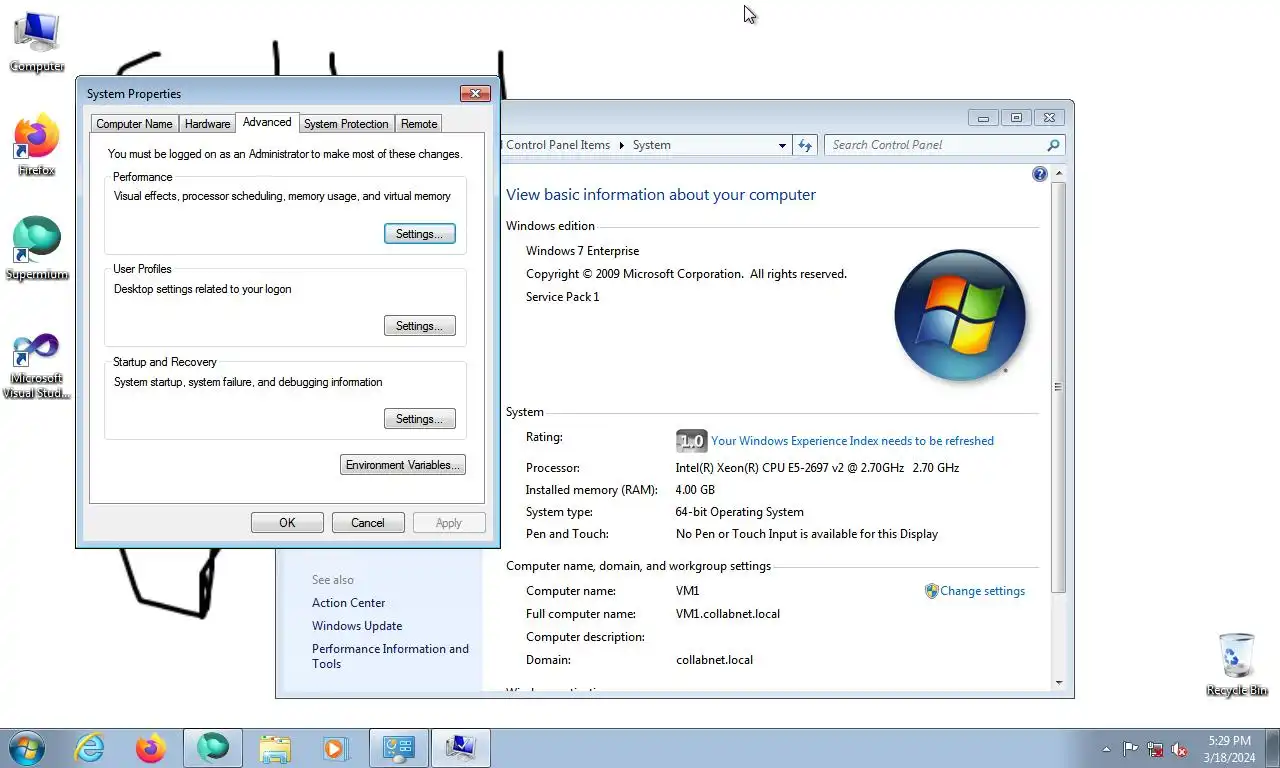Open Windows Media Player in the taskbar

335,747
